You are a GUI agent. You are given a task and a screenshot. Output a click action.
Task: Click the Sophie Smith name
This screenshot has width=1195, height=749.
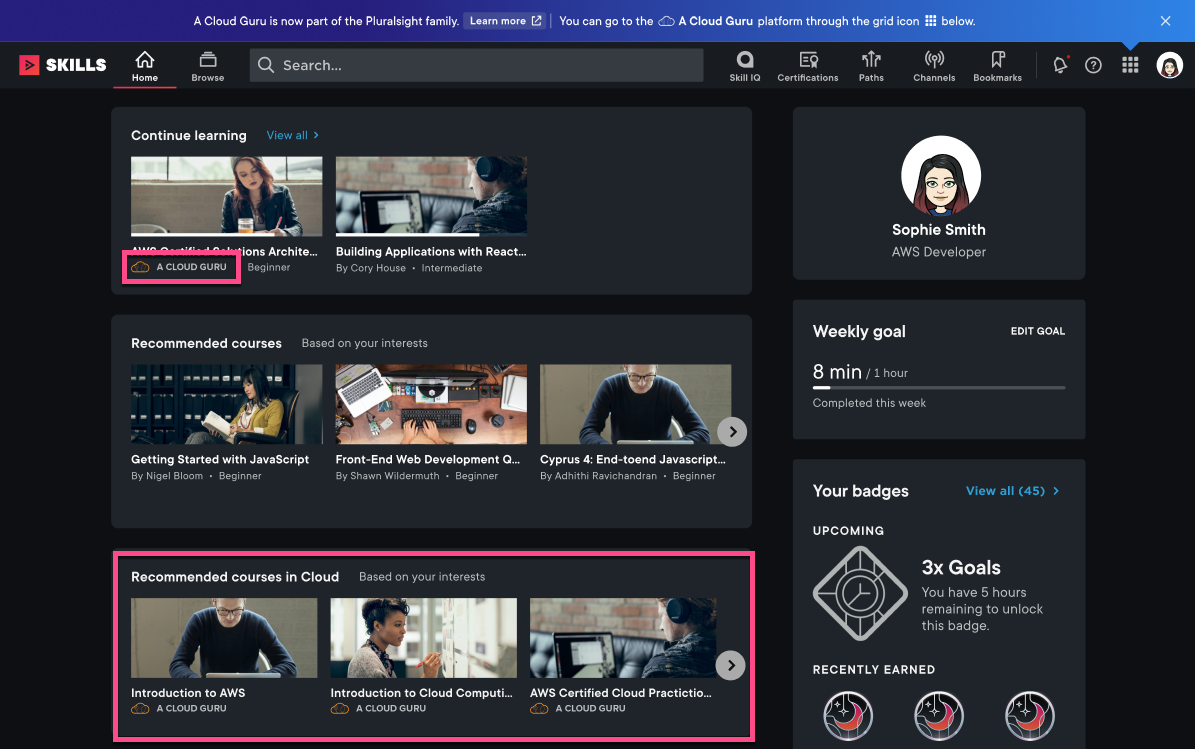tap(939, 229)
